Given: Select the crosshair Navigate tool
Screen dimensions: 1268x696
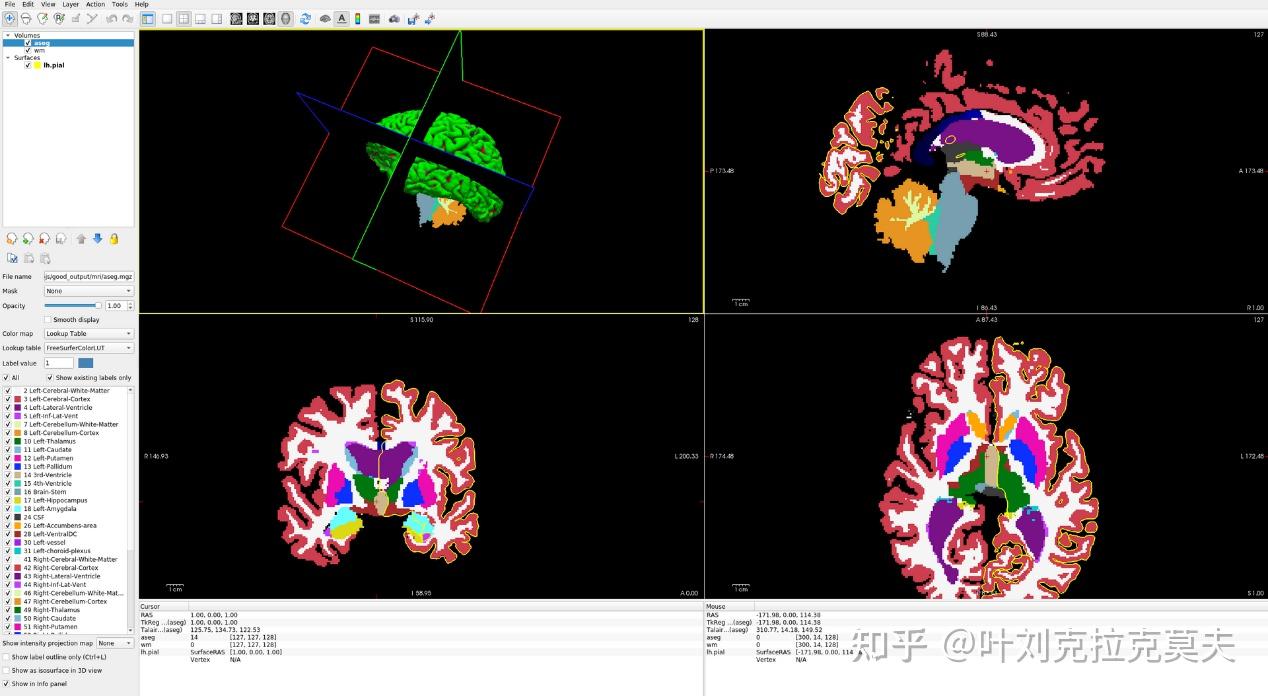Looking at the screenshot, I should pyautogui.click(x=9, y=18).
